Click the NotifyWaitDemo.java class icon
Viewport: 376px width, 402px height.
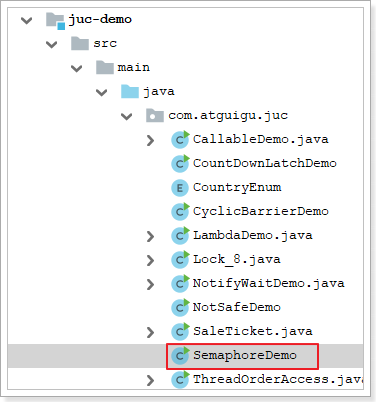click(180, 284)
